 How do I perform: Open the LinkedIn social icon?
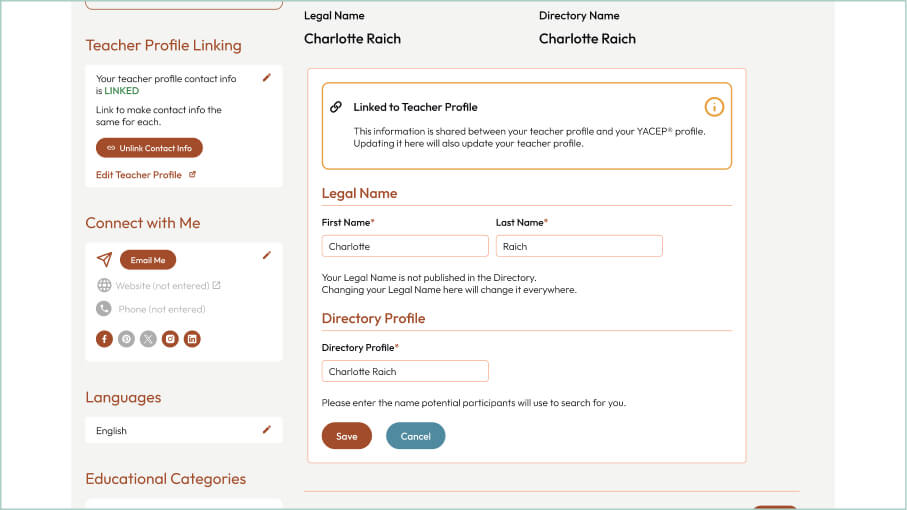(192, 339)
